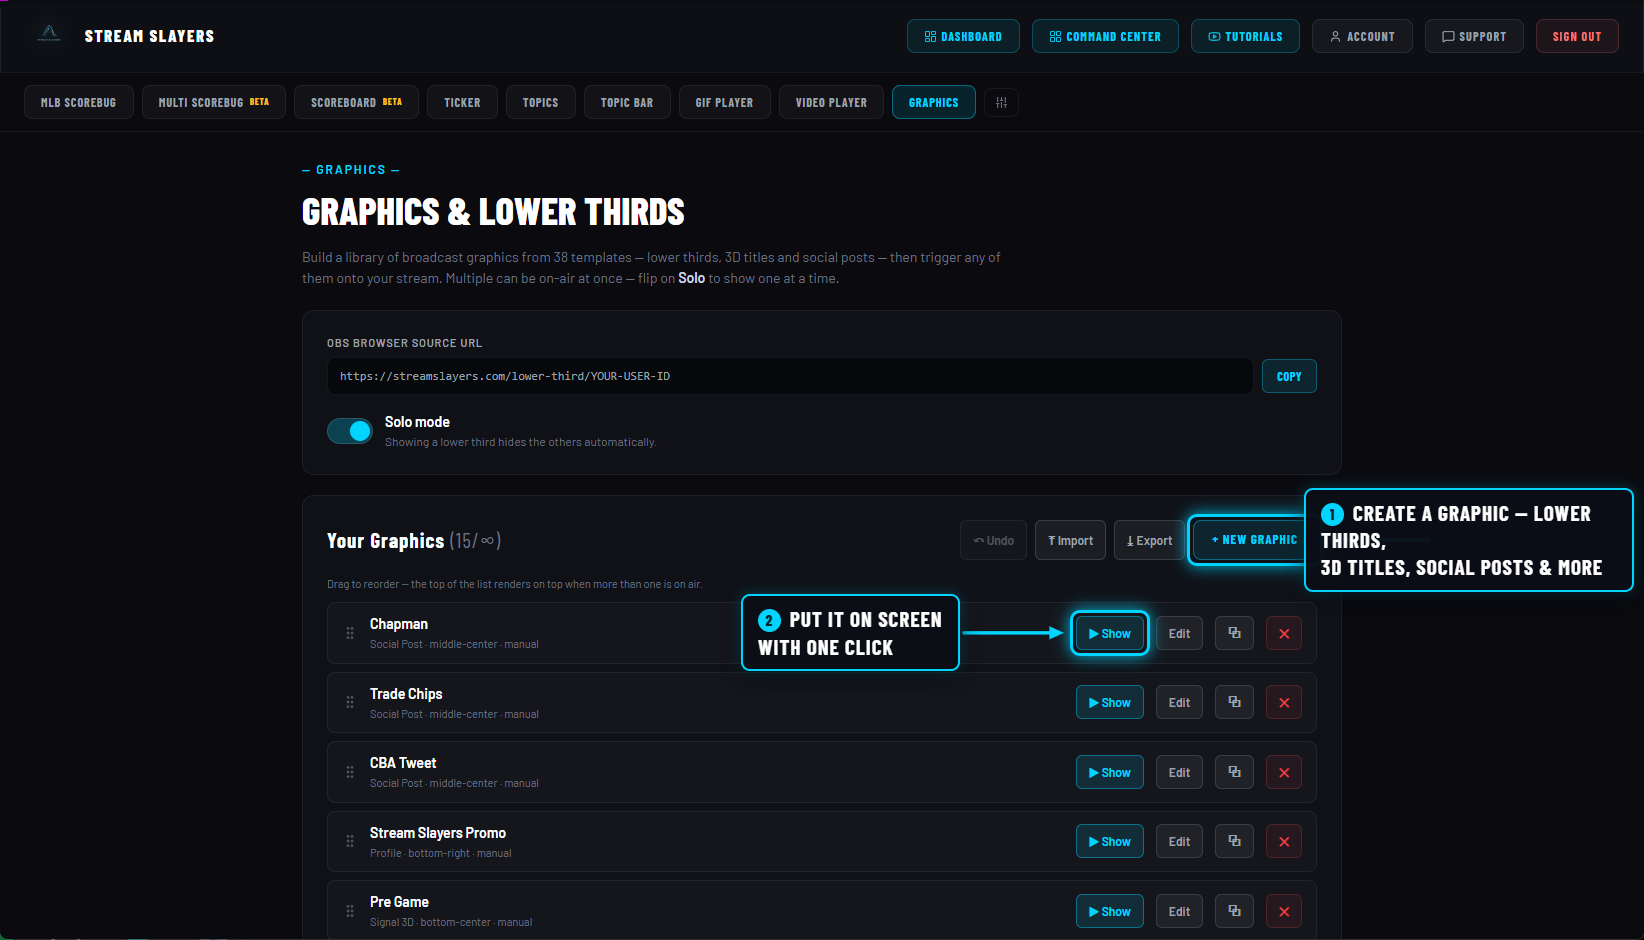The image size is (1644, 940).
Task: Copy the OBS browser source URL
Action: click(x=1289, y=376)
